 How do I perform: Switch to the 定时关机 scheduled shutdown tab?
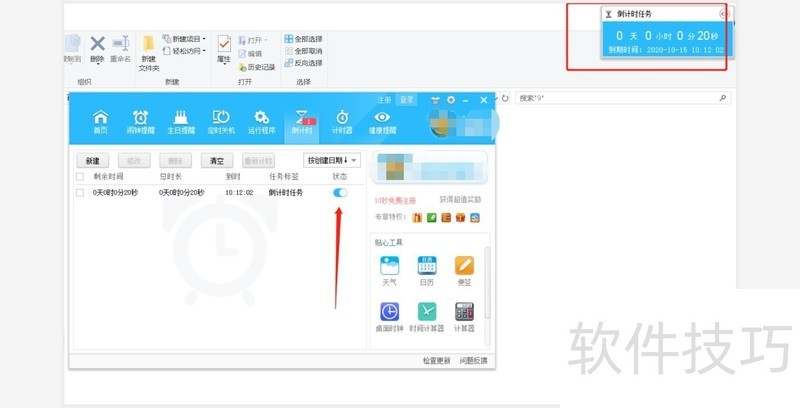point(221,122)
